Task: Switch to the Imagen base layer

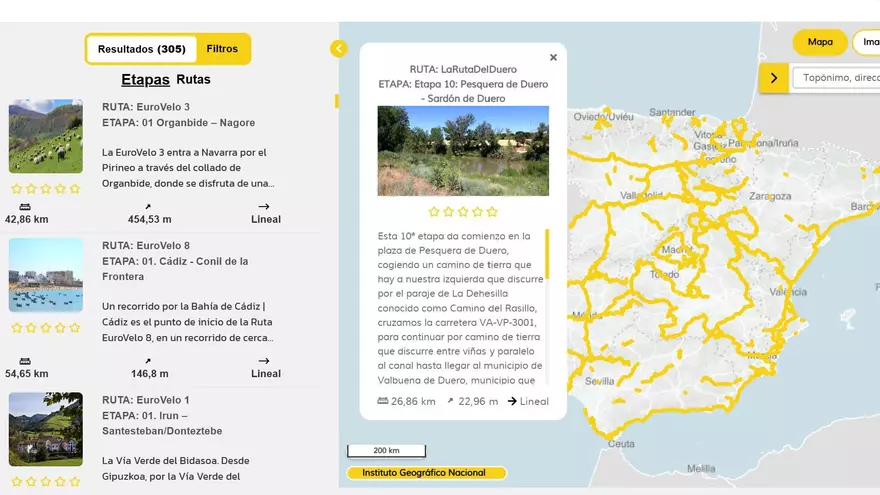Action: tap(867, 42)
